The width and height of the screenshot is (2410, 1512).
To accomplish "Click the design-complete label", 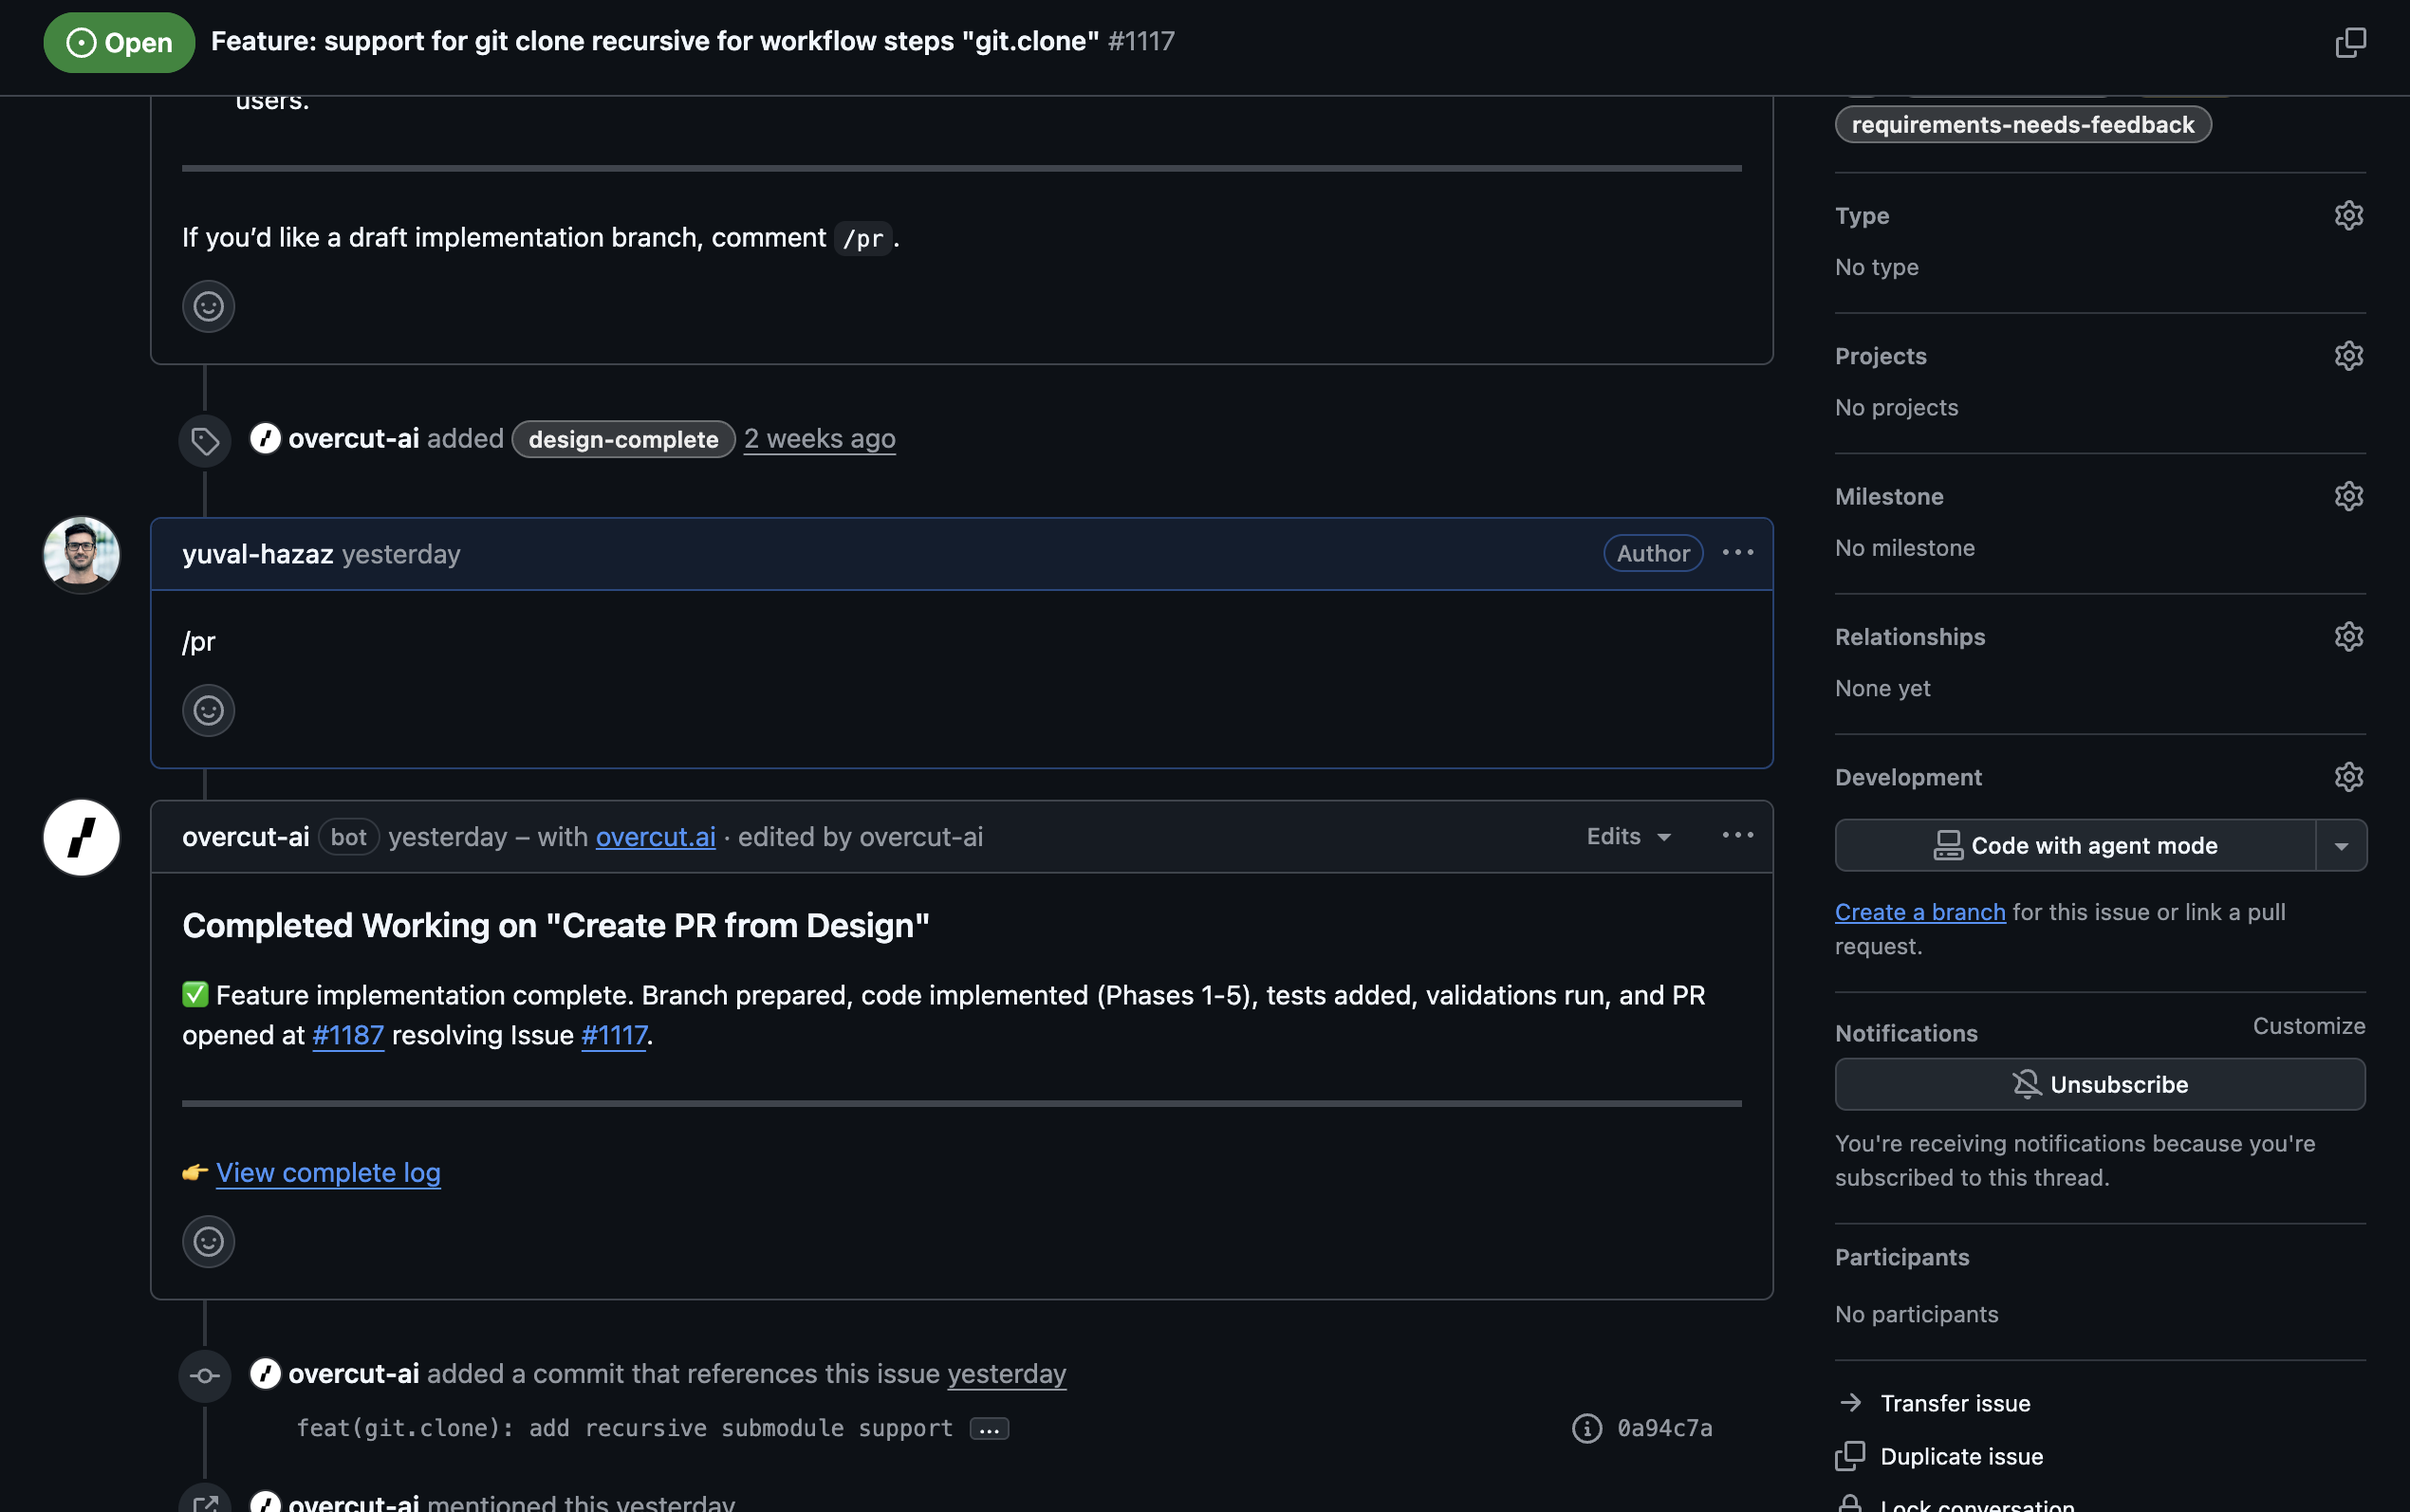I will (x=623, y=440).
